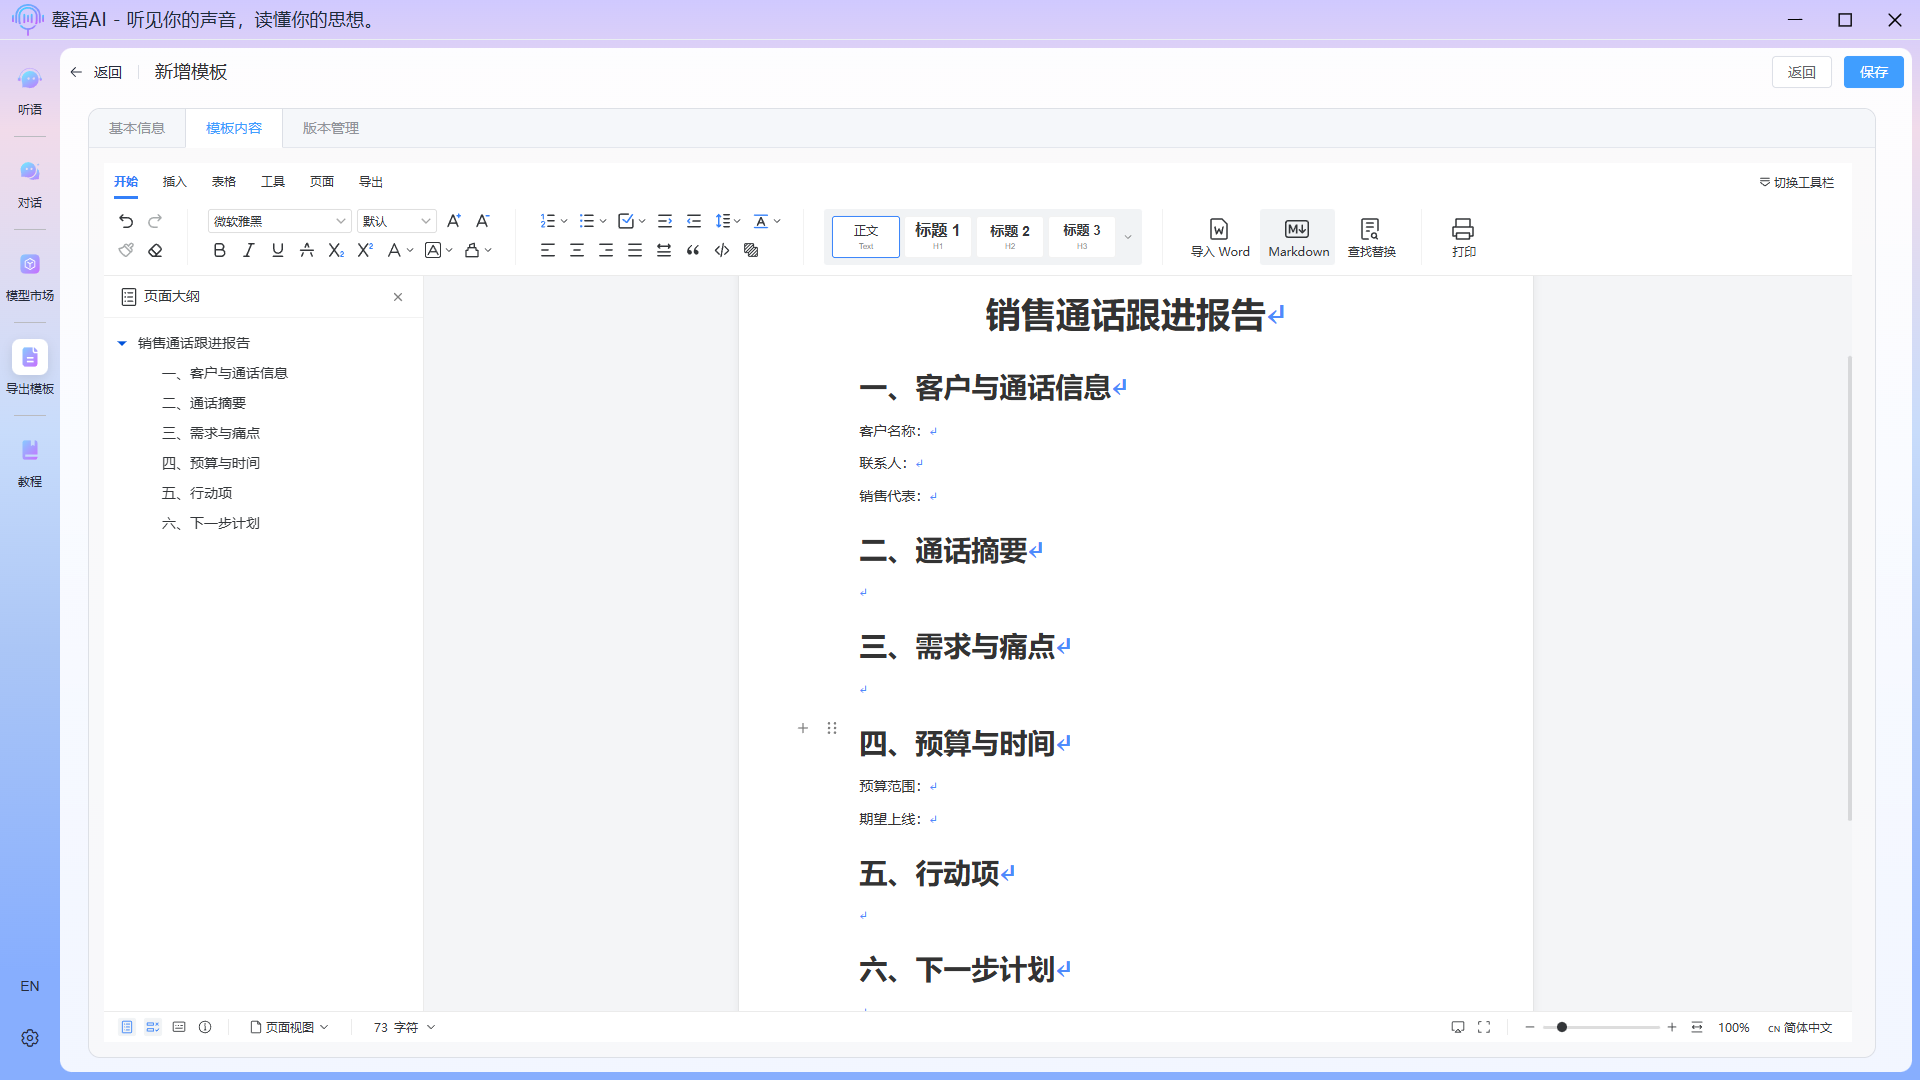The image size is (1920, 1080).
Task: Open the highlight color dropdown
Action: pyautogui.click(x=478, y=250)
